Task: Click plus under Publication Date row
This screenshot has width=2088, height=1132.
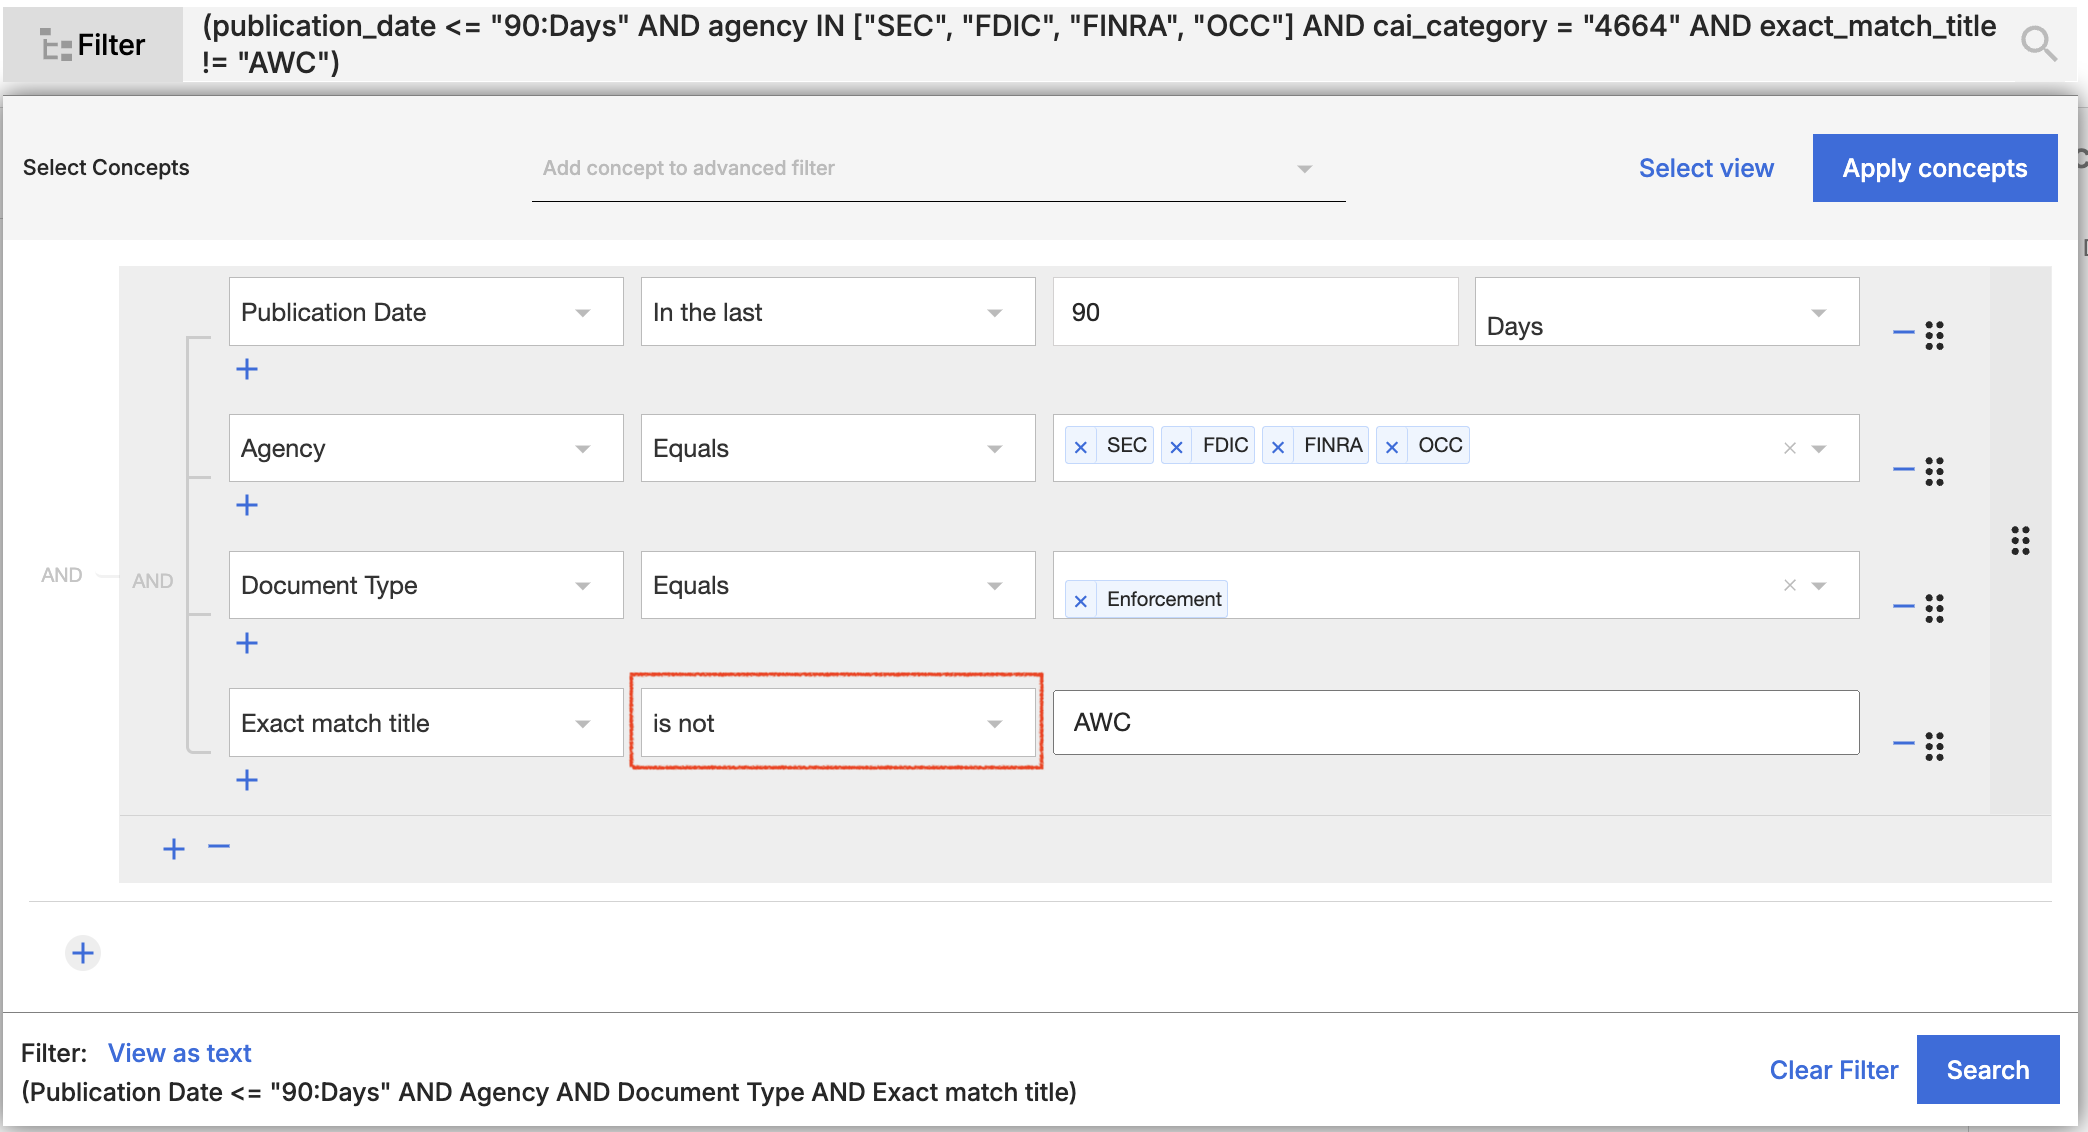Action: 247,369
